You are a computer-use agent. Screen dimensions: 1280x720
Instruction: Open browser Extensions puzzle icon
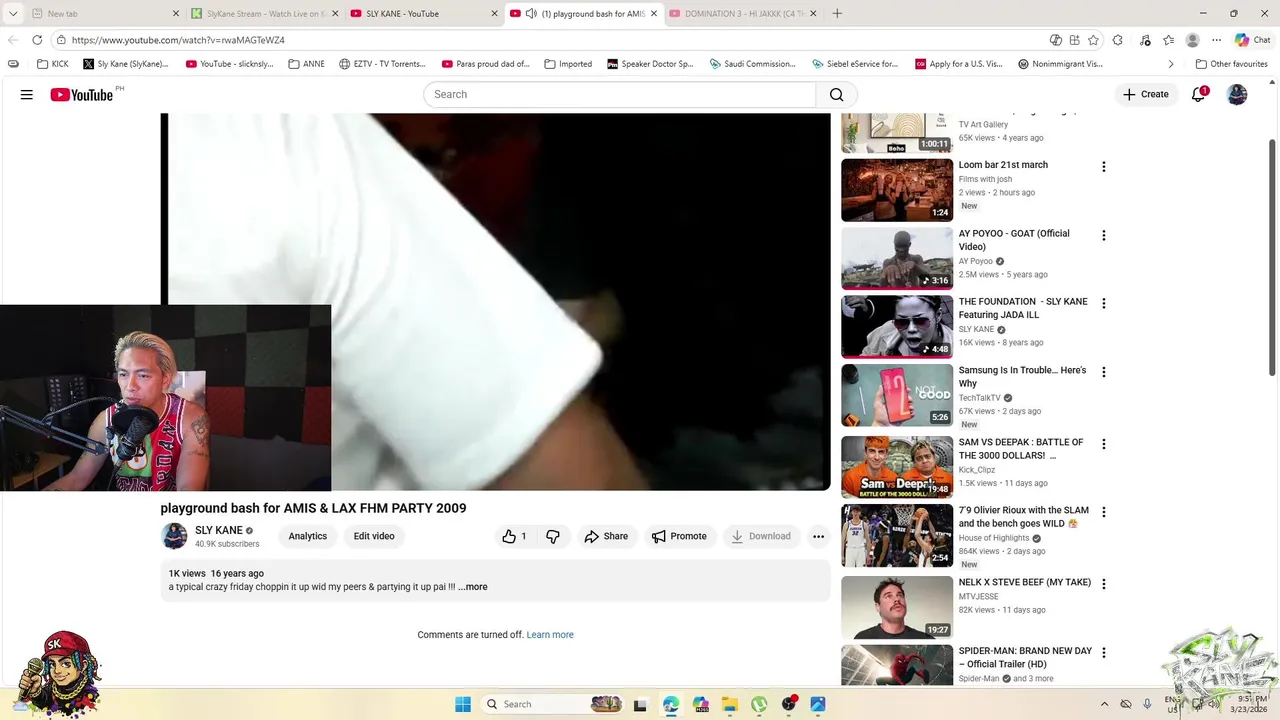pyautogui.click(x=1118, y=40)
